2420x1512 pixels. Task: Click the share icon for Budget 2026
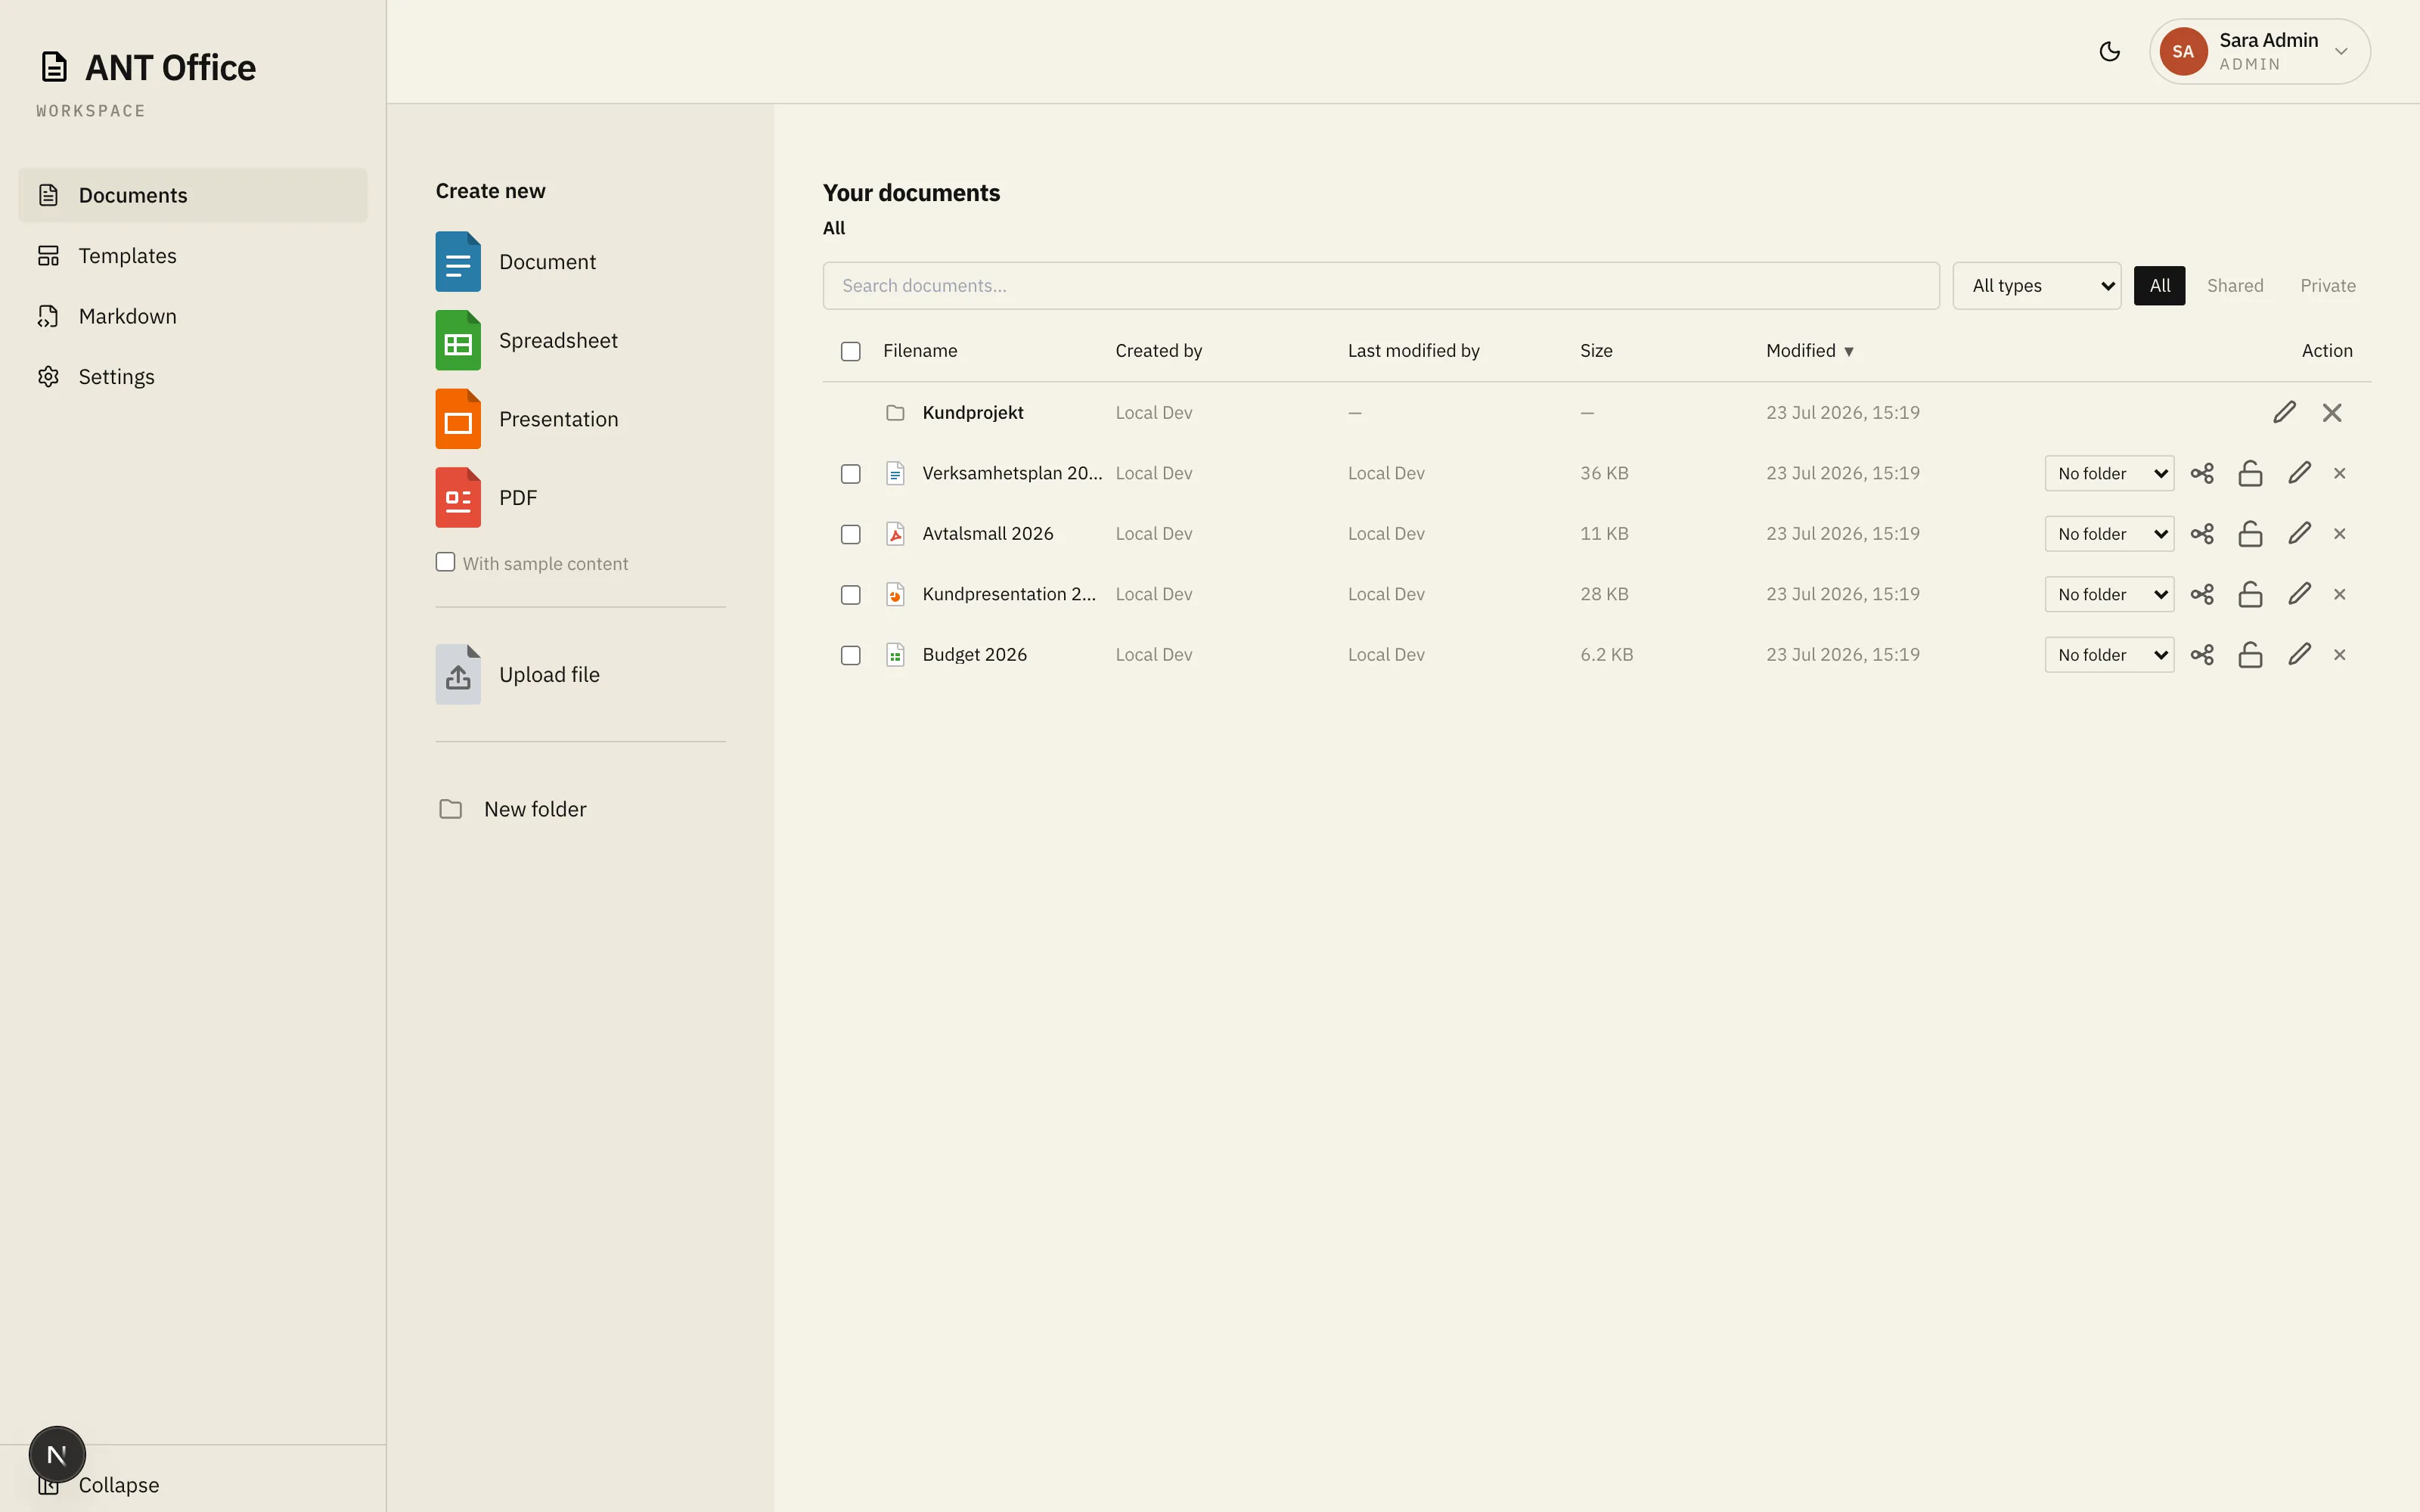tap(2202, 655)
